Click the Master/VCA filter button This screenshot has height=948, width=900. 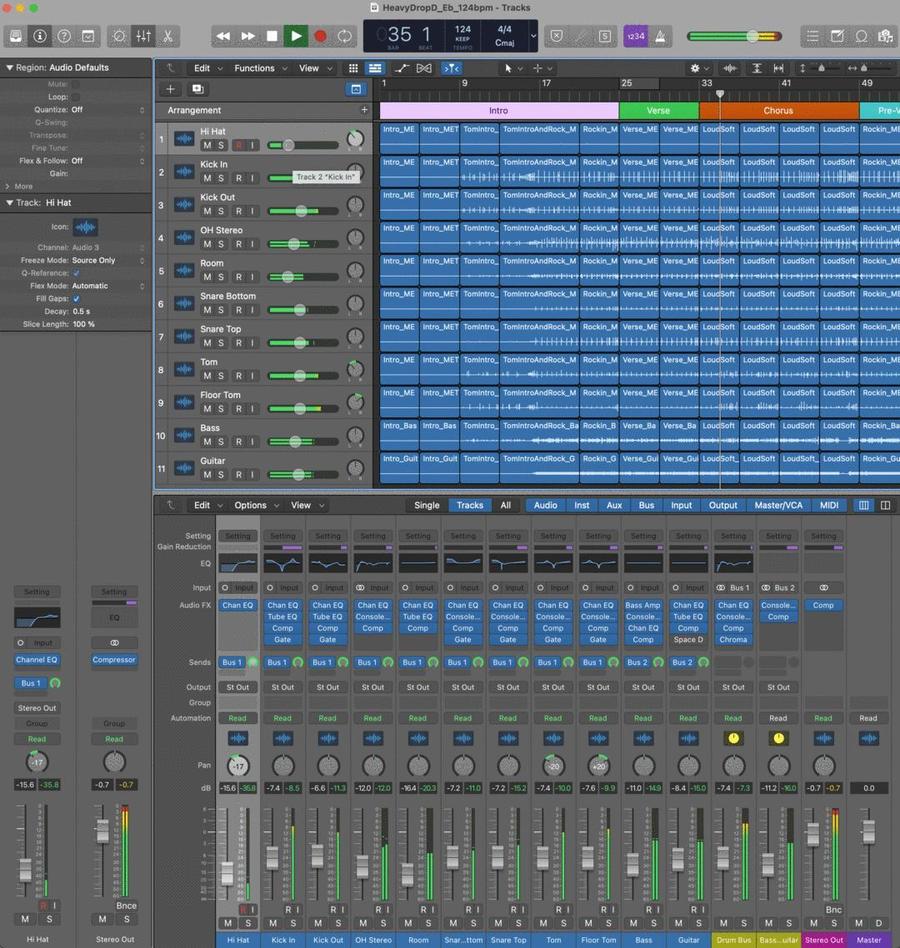pyautogui.click(x=778, y=505)
